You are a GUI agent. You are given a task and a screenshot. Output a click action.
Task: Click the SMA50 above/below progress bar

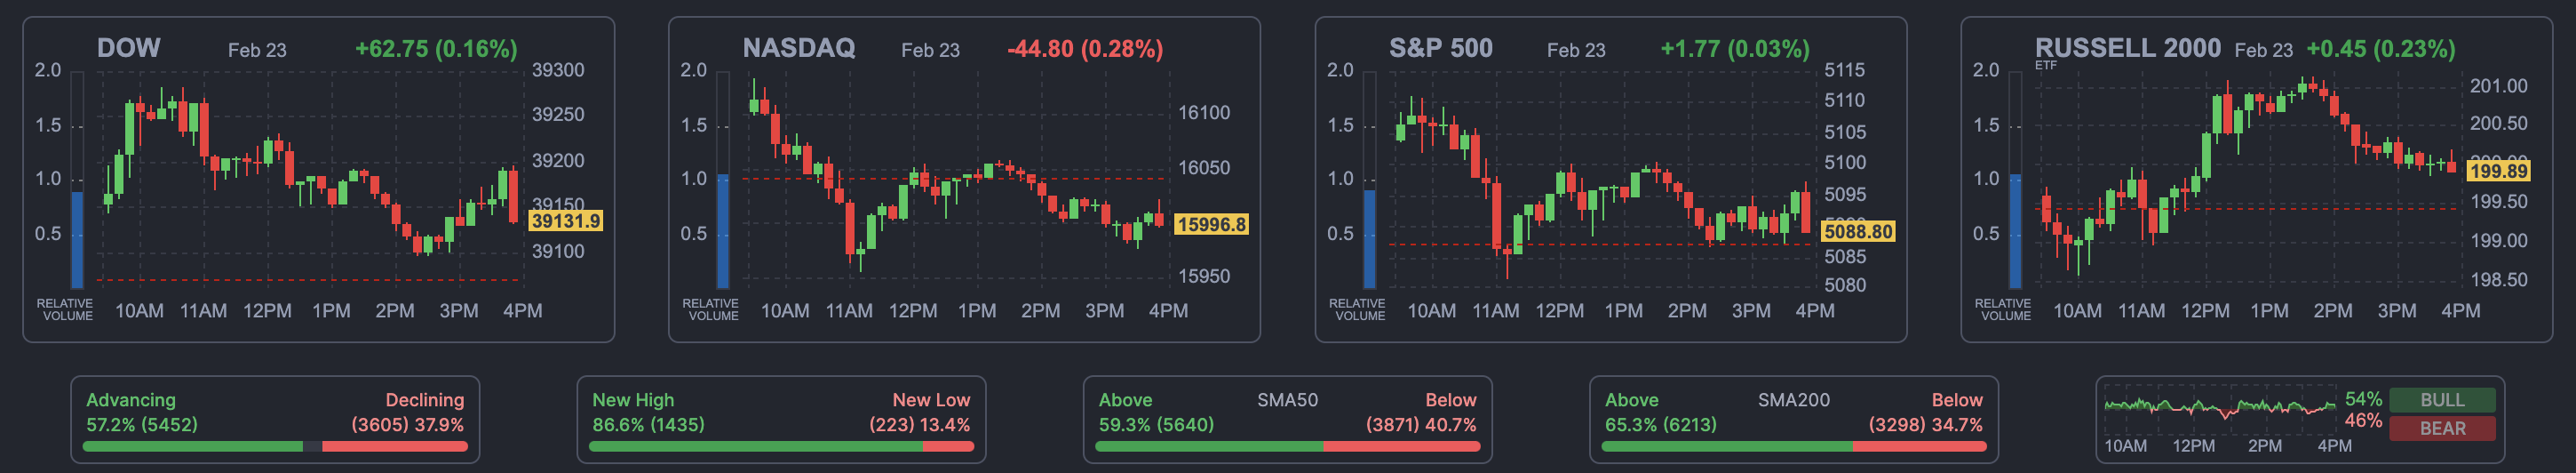pos(1287,446)
